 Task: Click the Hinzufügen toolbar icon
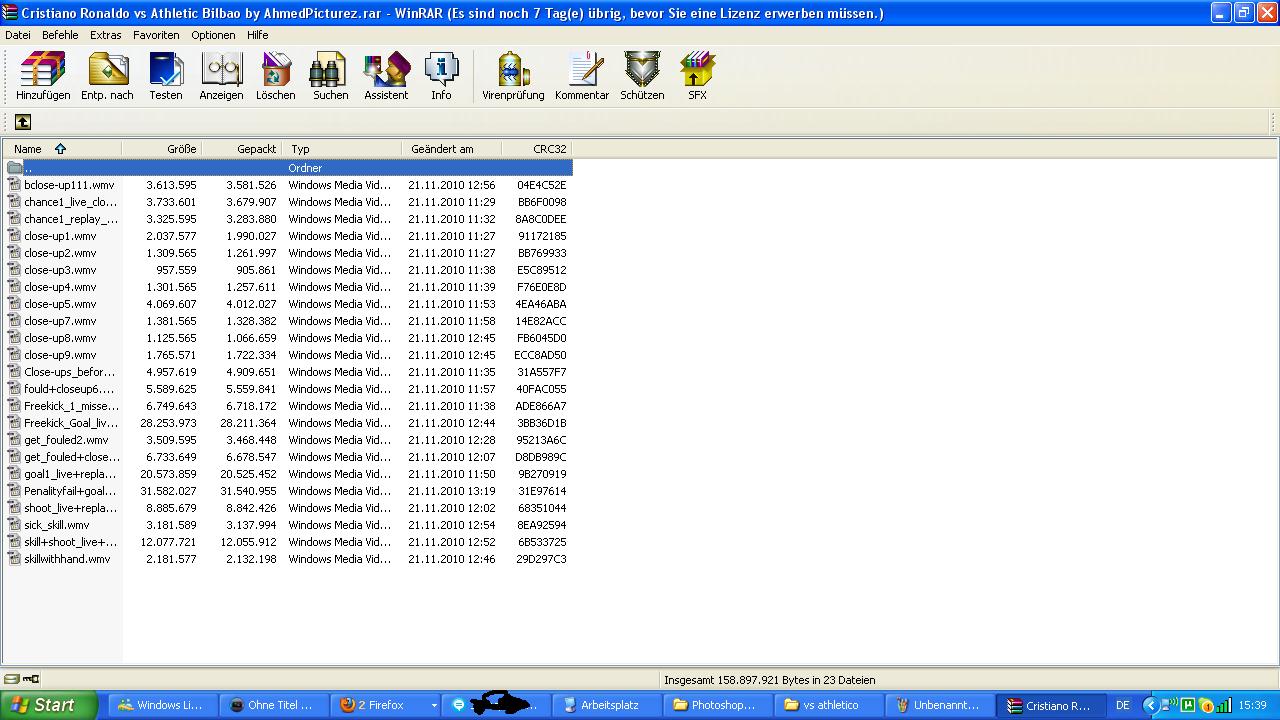point(43,76)
